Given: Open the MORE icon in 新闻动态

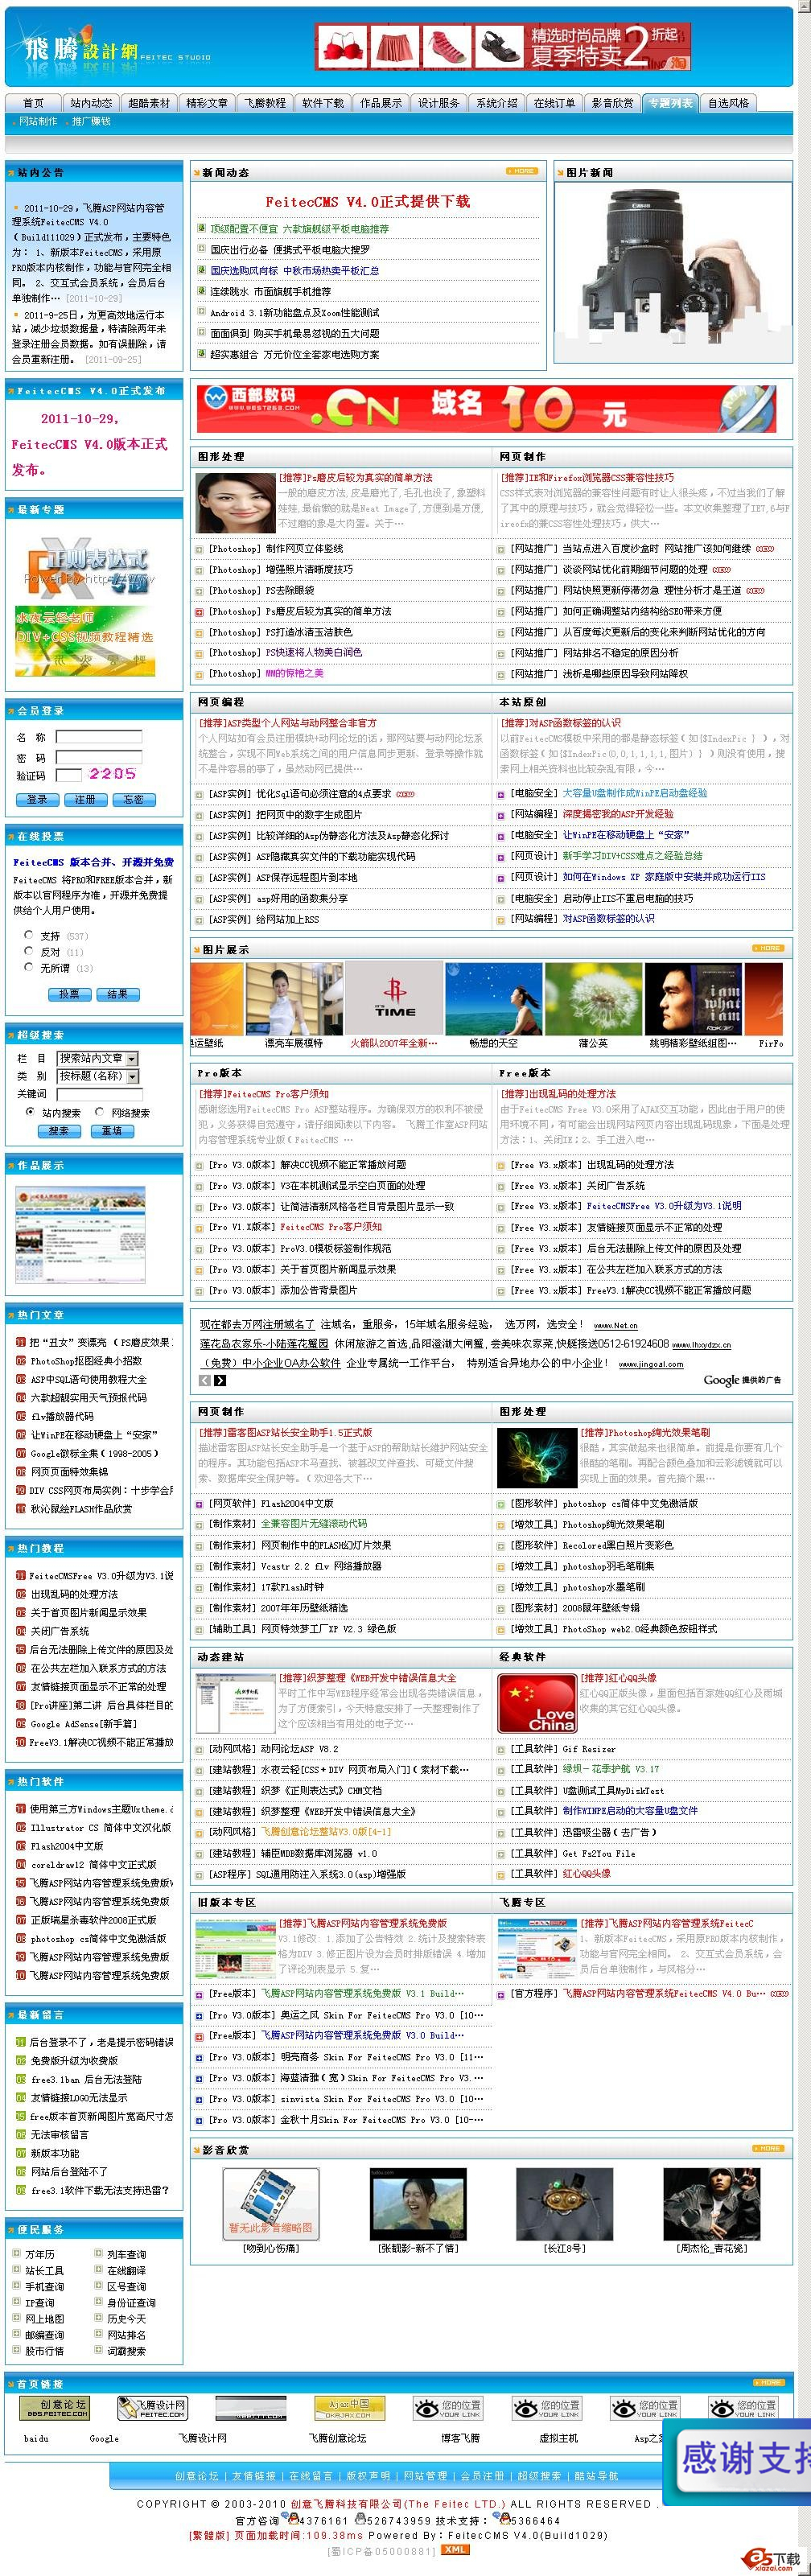Looking at the screenshot, I should coord(521,171).
